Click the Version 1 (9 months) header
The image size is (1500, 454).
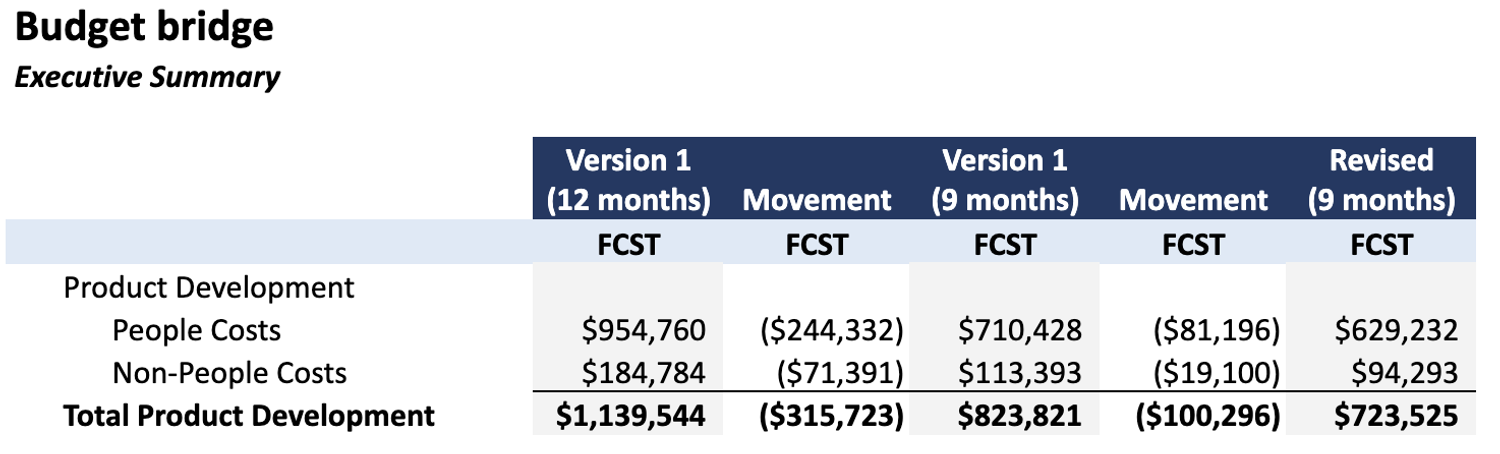pos(1004,180)
